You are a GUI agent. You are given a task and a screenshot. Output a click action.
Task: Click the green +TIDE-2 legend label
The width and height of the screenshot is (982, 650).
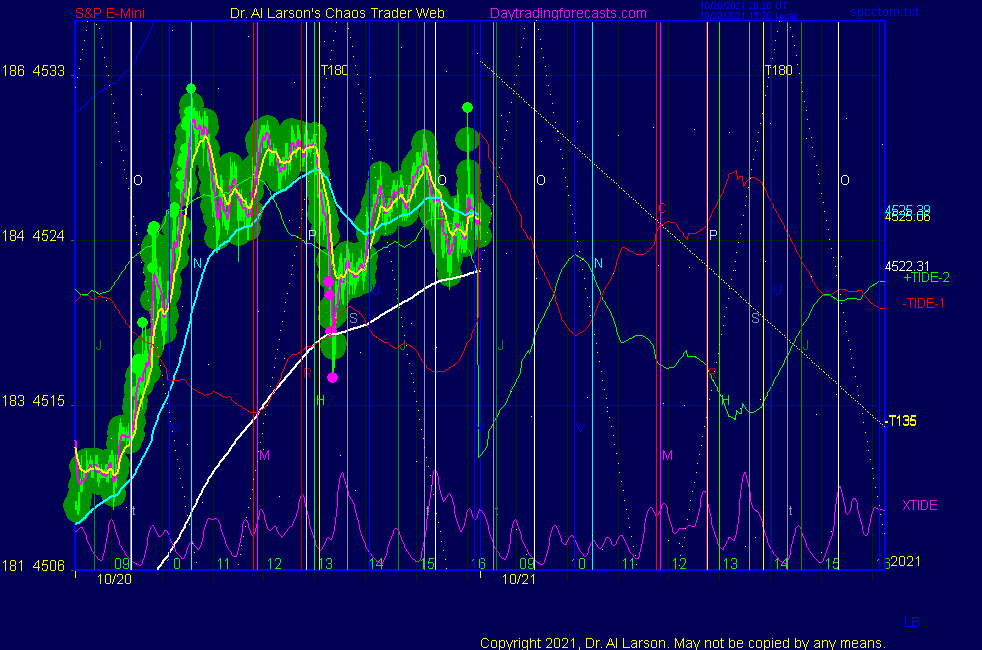click(x=926, y=277)
